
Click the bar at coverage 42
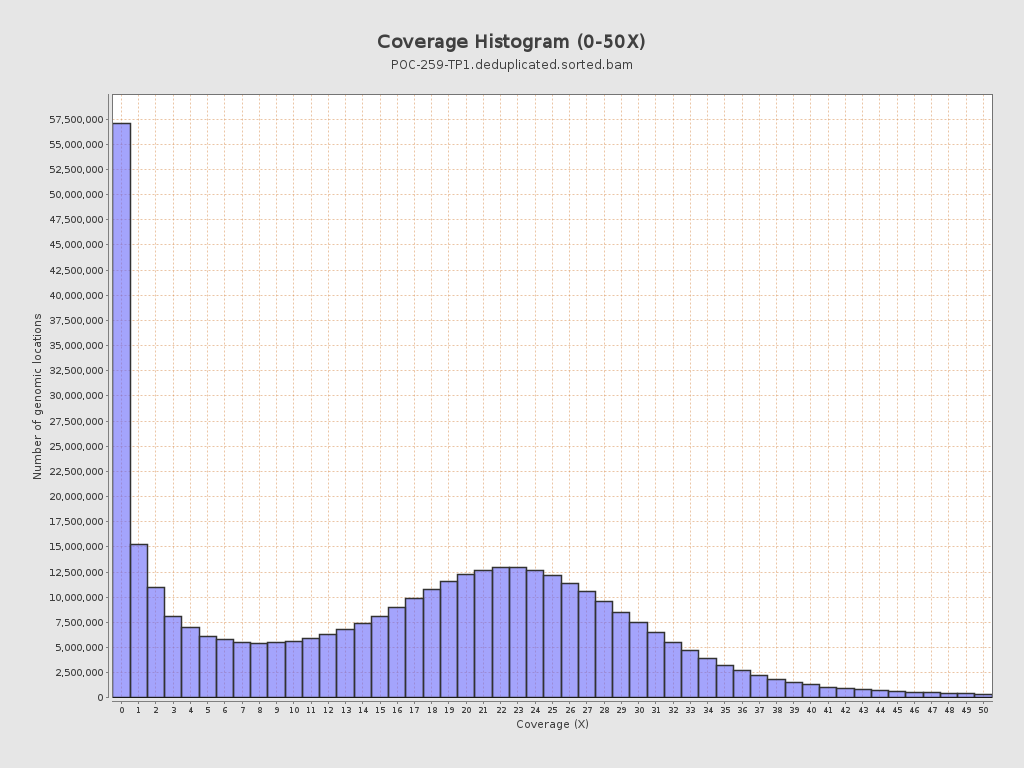[846, 693]
